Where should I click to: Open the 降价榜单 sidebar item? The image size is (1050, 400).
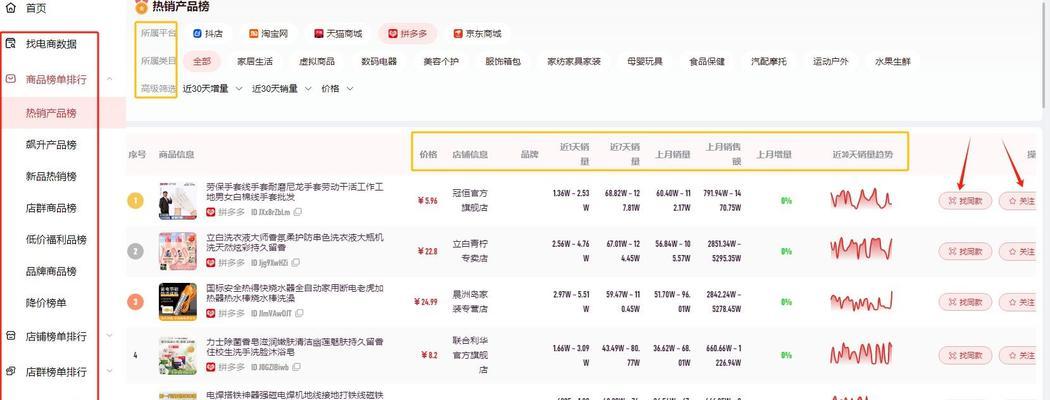[x=46, y=303]
